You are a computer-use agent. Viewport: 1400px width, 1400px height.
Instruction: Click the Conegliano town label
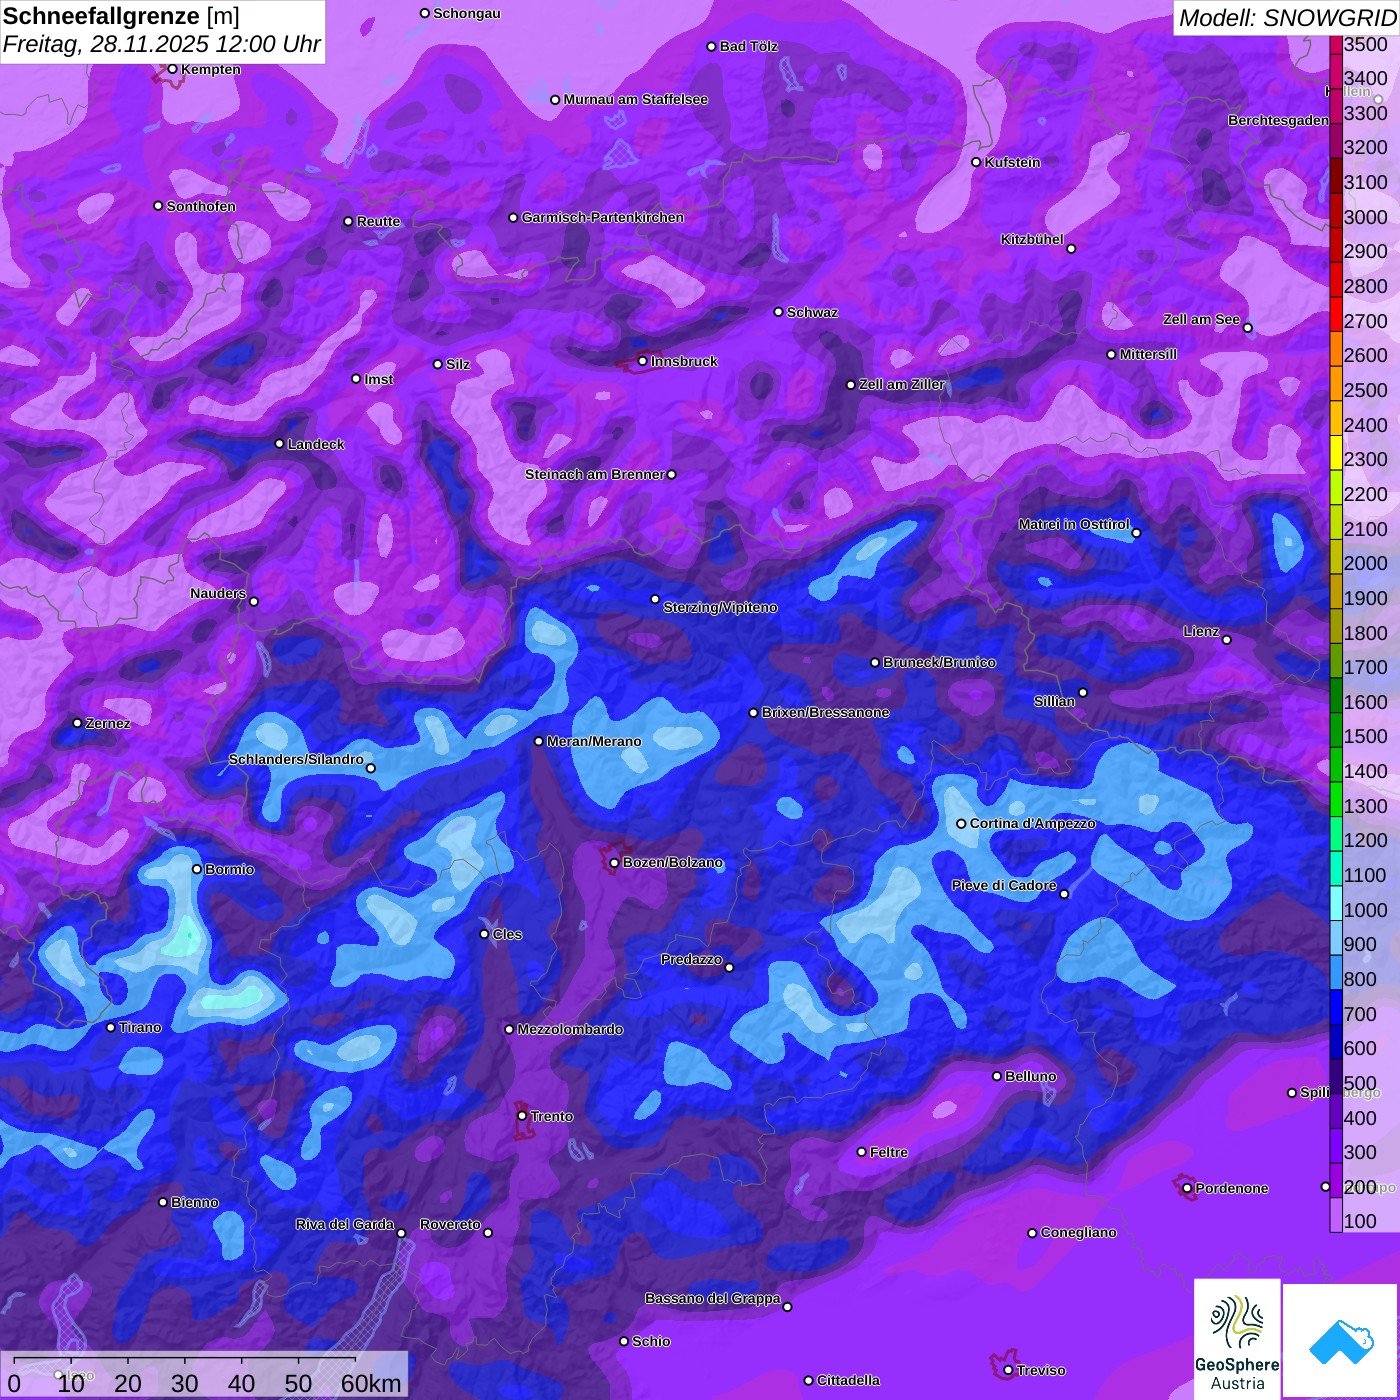[1078, 1232]
